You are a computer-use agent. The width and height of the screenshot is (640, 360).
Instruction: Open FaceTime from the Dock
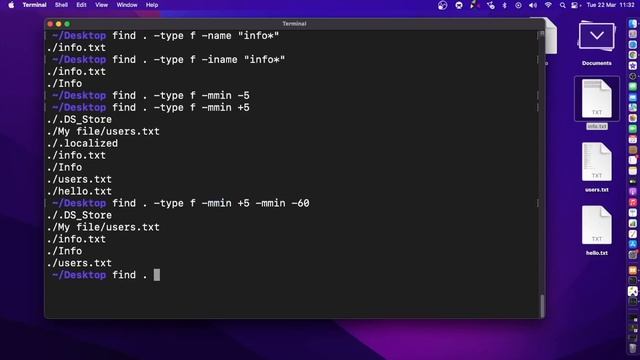[x=633, y=129]
